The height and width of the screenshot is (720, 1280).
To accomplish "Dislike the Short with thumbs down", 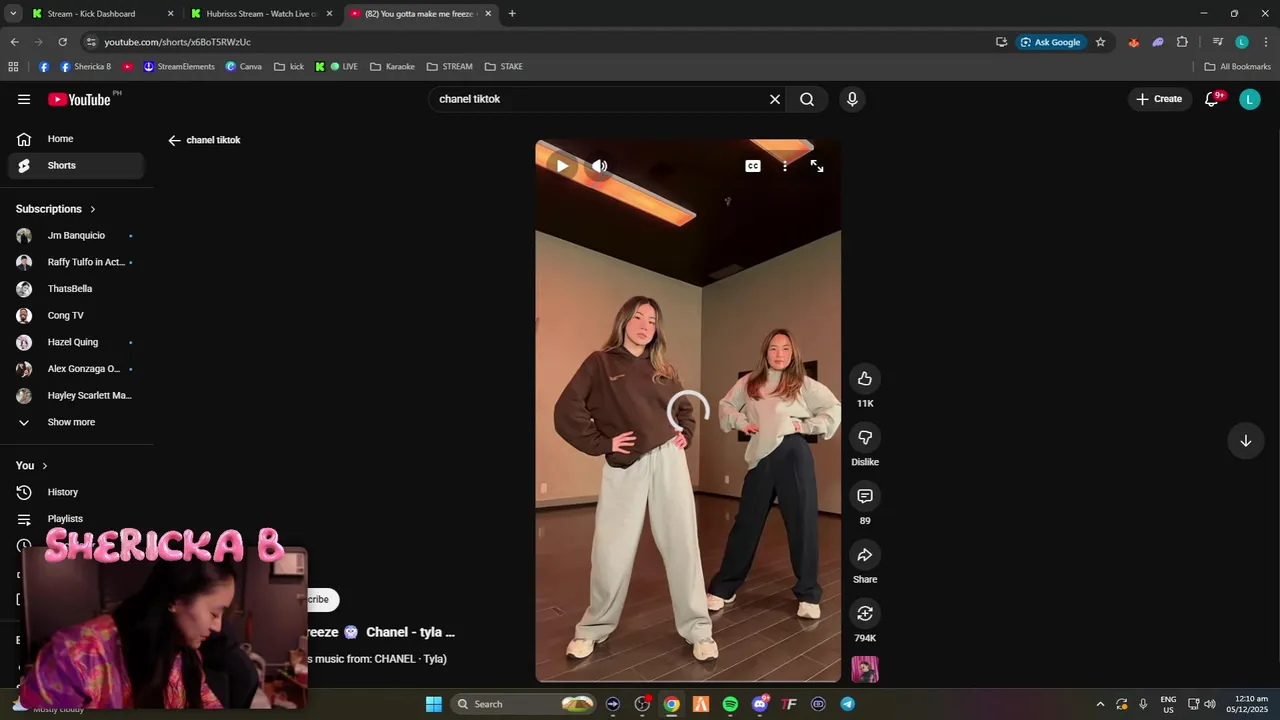I will (x=865, y=437).
